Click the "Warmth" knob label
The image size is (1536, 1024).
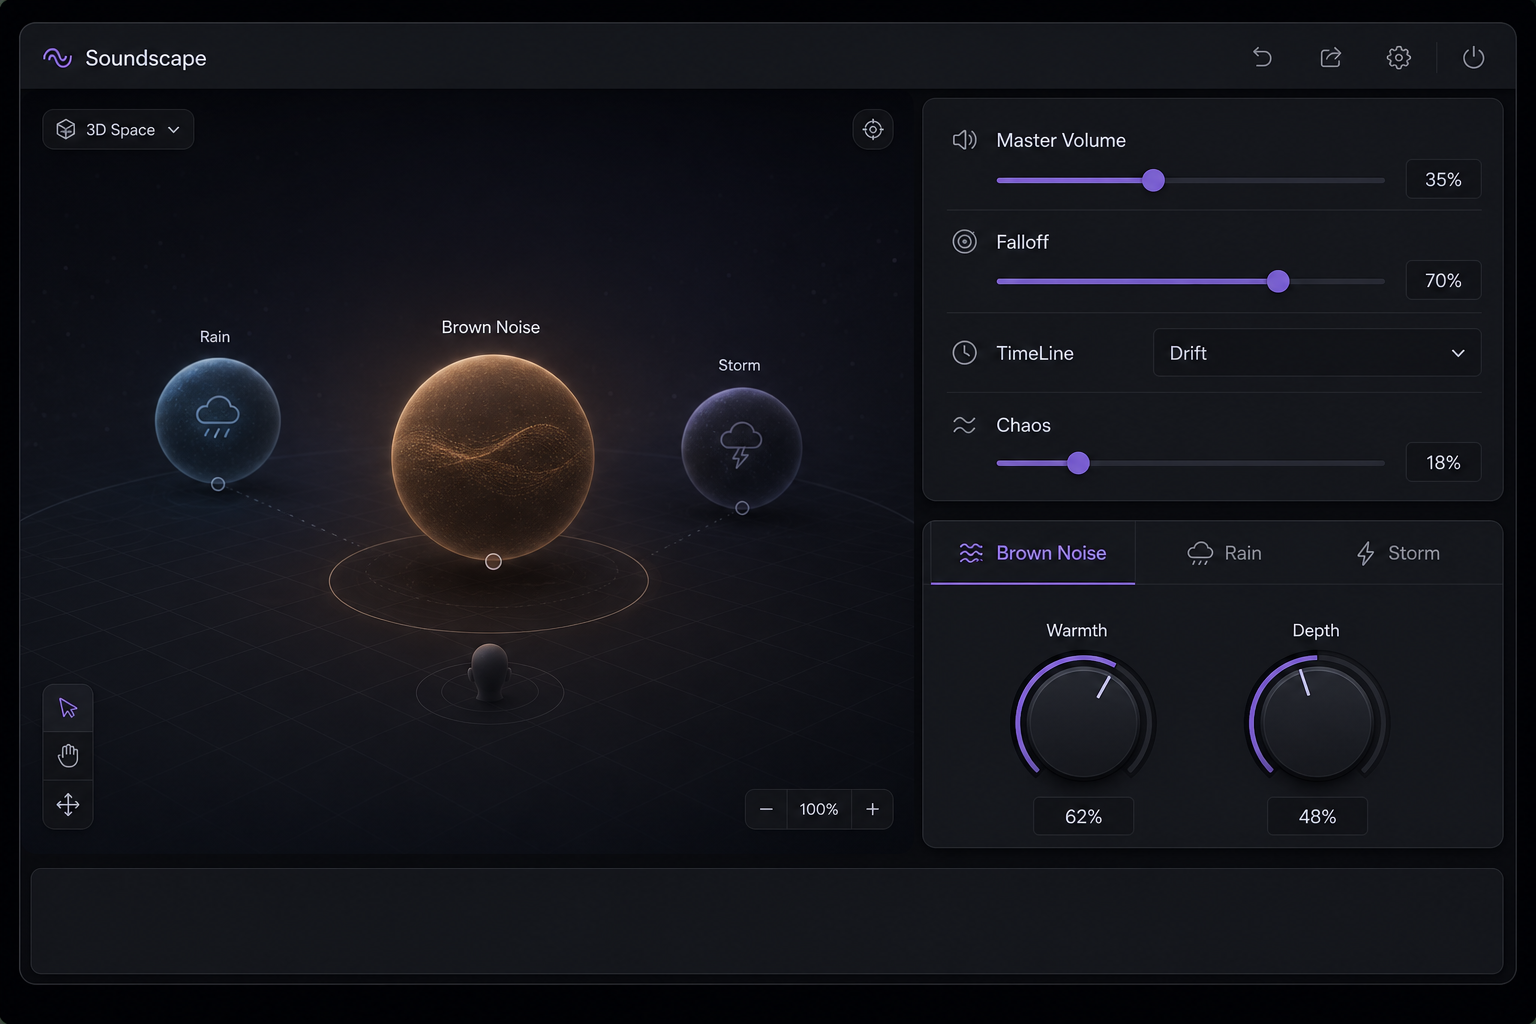1077,630
